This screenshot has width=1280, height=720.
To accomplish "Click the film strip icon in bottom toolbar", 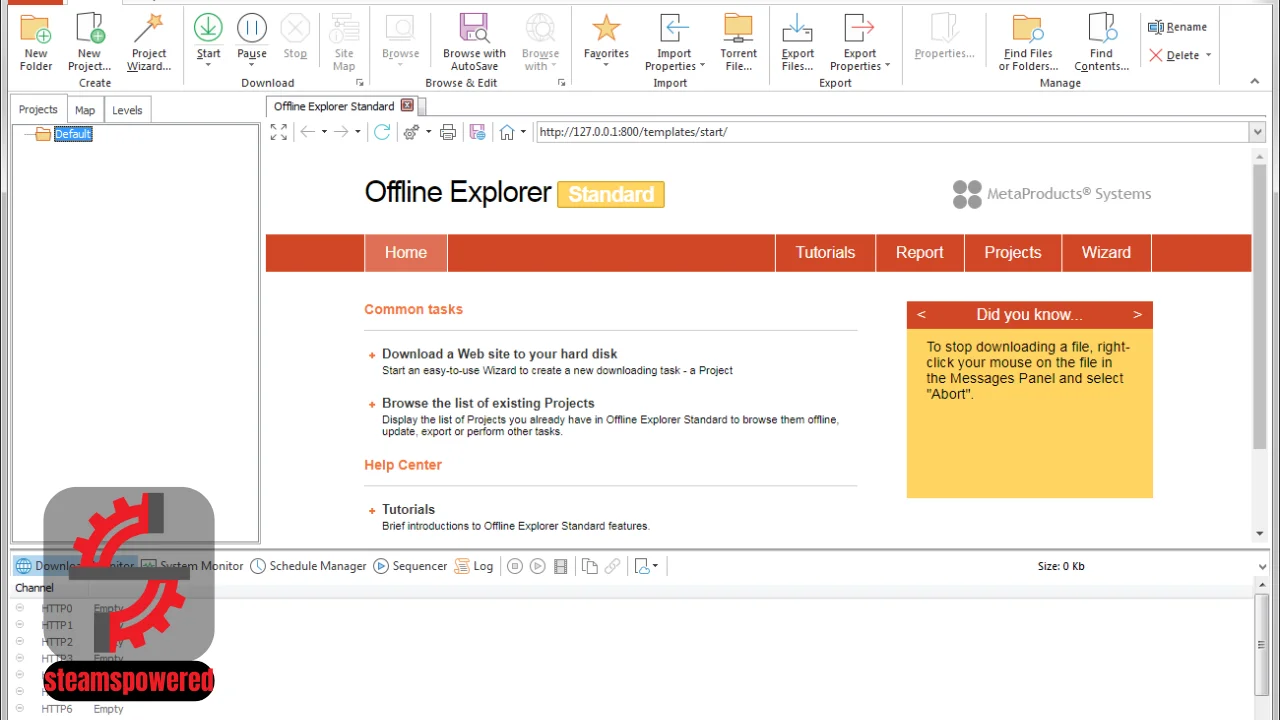I will [x=561, y=566].
